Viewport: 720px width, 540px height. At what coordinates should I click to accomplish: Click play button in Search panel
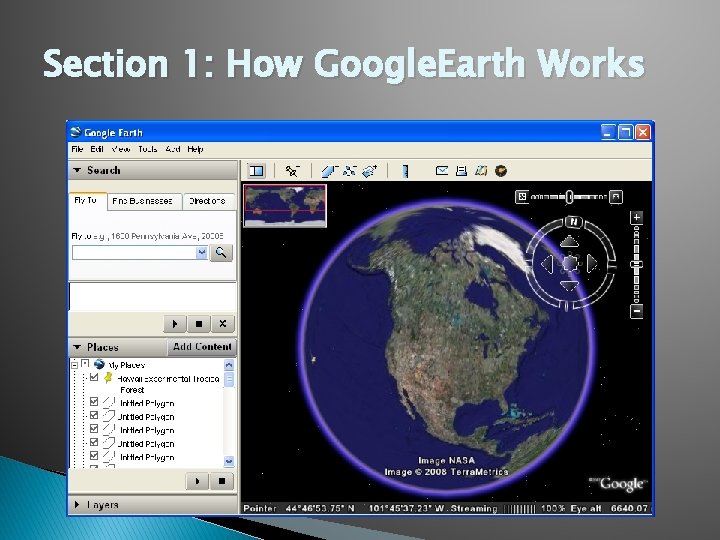[175, 324]
